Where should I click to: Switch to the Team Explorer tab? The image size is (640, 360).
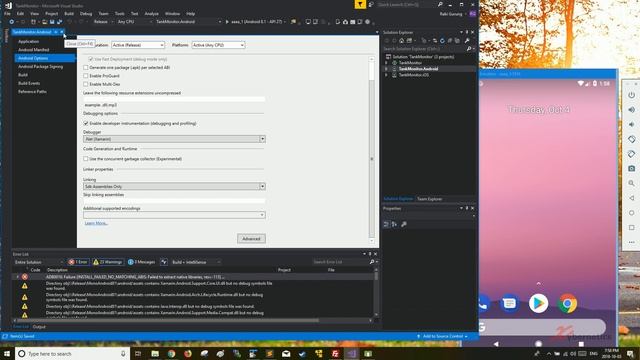429,199
